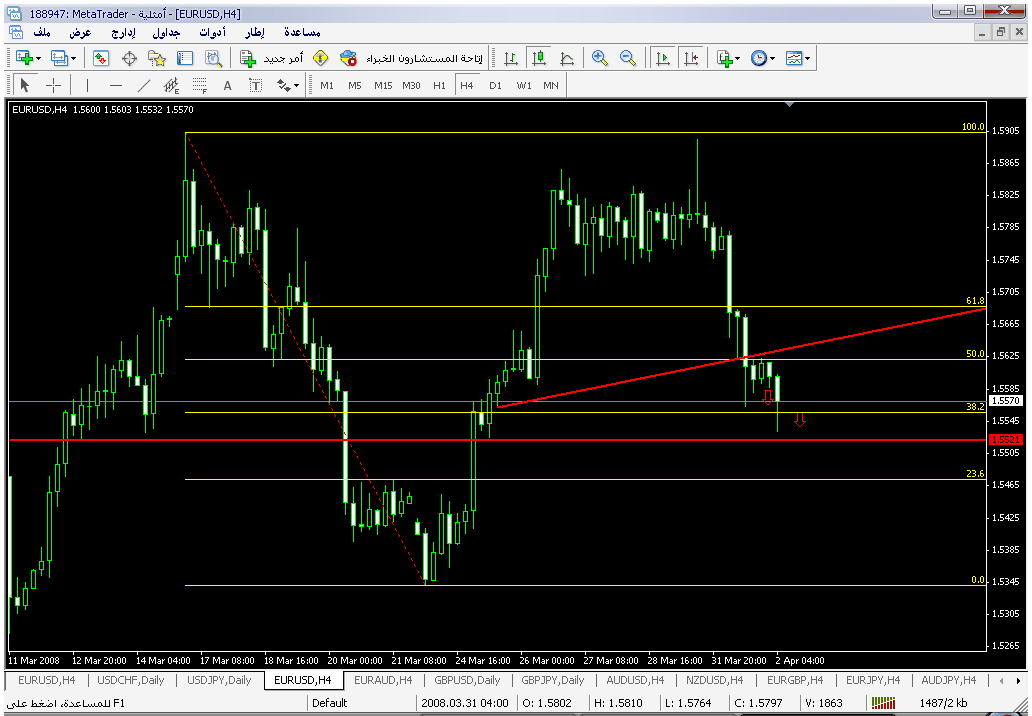Open the new chart dropdown arrow
The height and width of the screenshot is (716, 1032).
click(x=38, y=59)
